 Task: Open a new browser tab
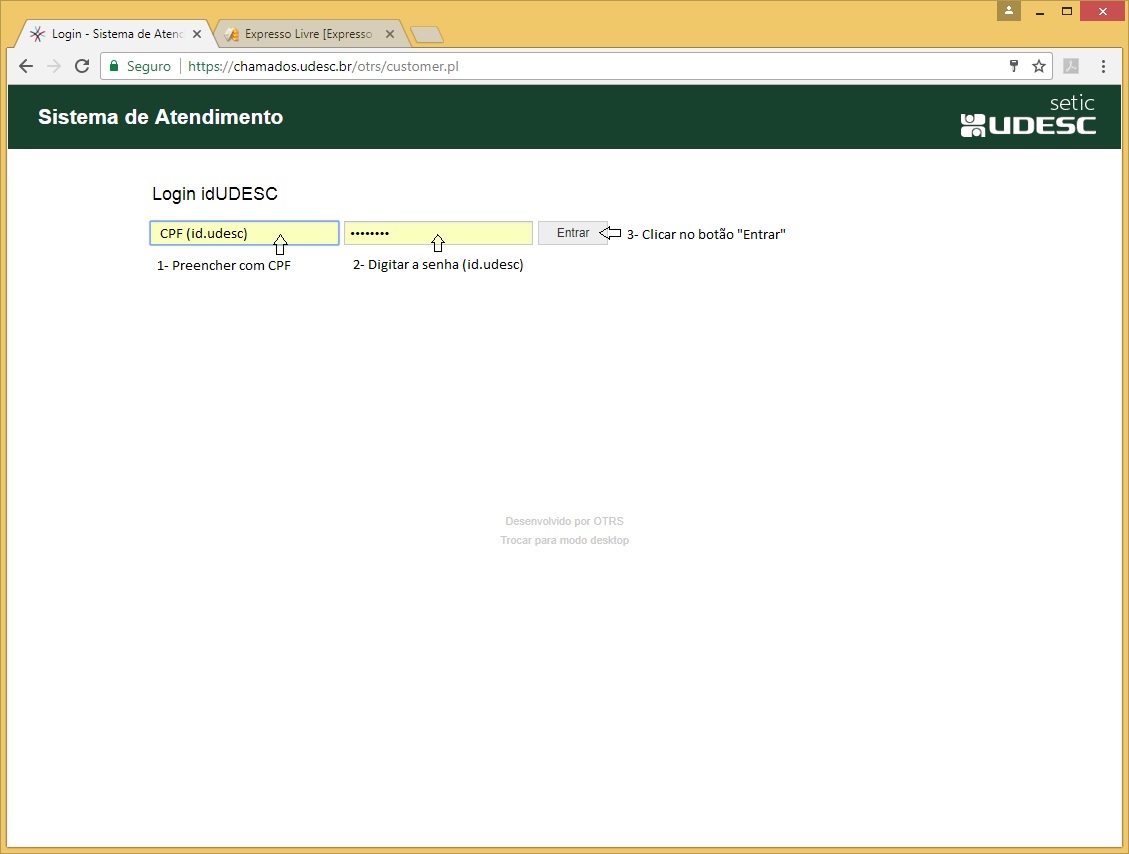[x=427, y=35]
